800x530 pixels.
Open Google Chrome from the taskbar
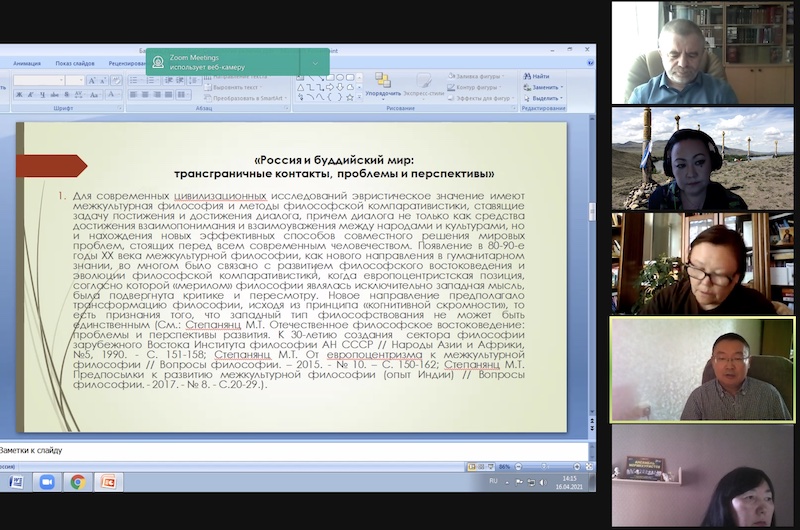(76, 482)
